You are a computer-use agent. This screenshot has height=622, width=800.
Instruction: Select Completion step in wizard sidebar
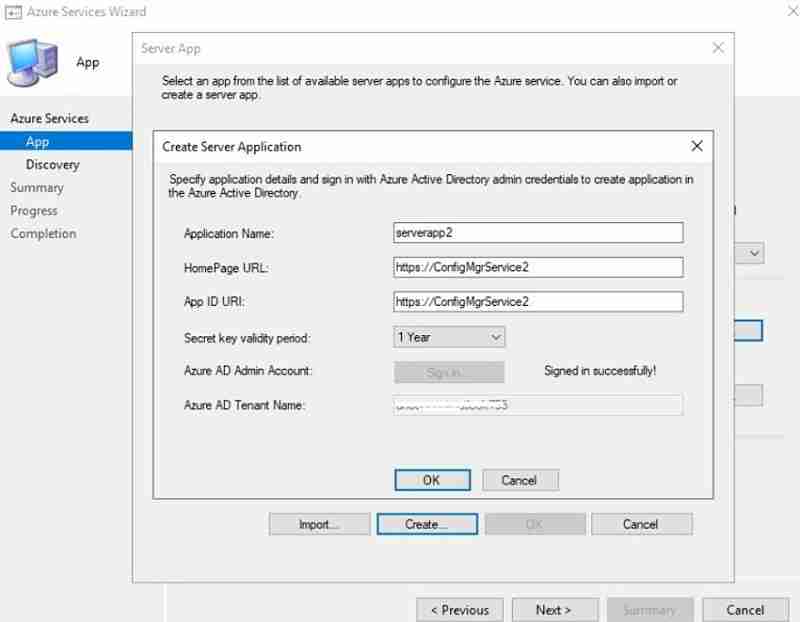point(43,234)
